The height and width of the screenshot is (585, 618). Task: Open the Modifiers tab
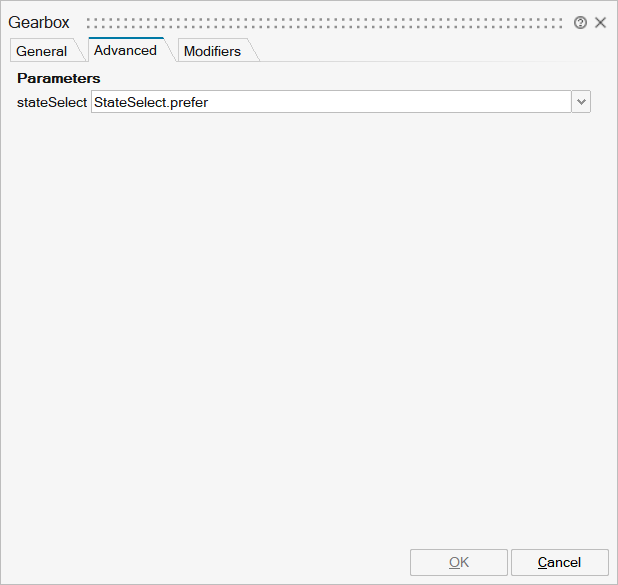click(x=212, y=51)
